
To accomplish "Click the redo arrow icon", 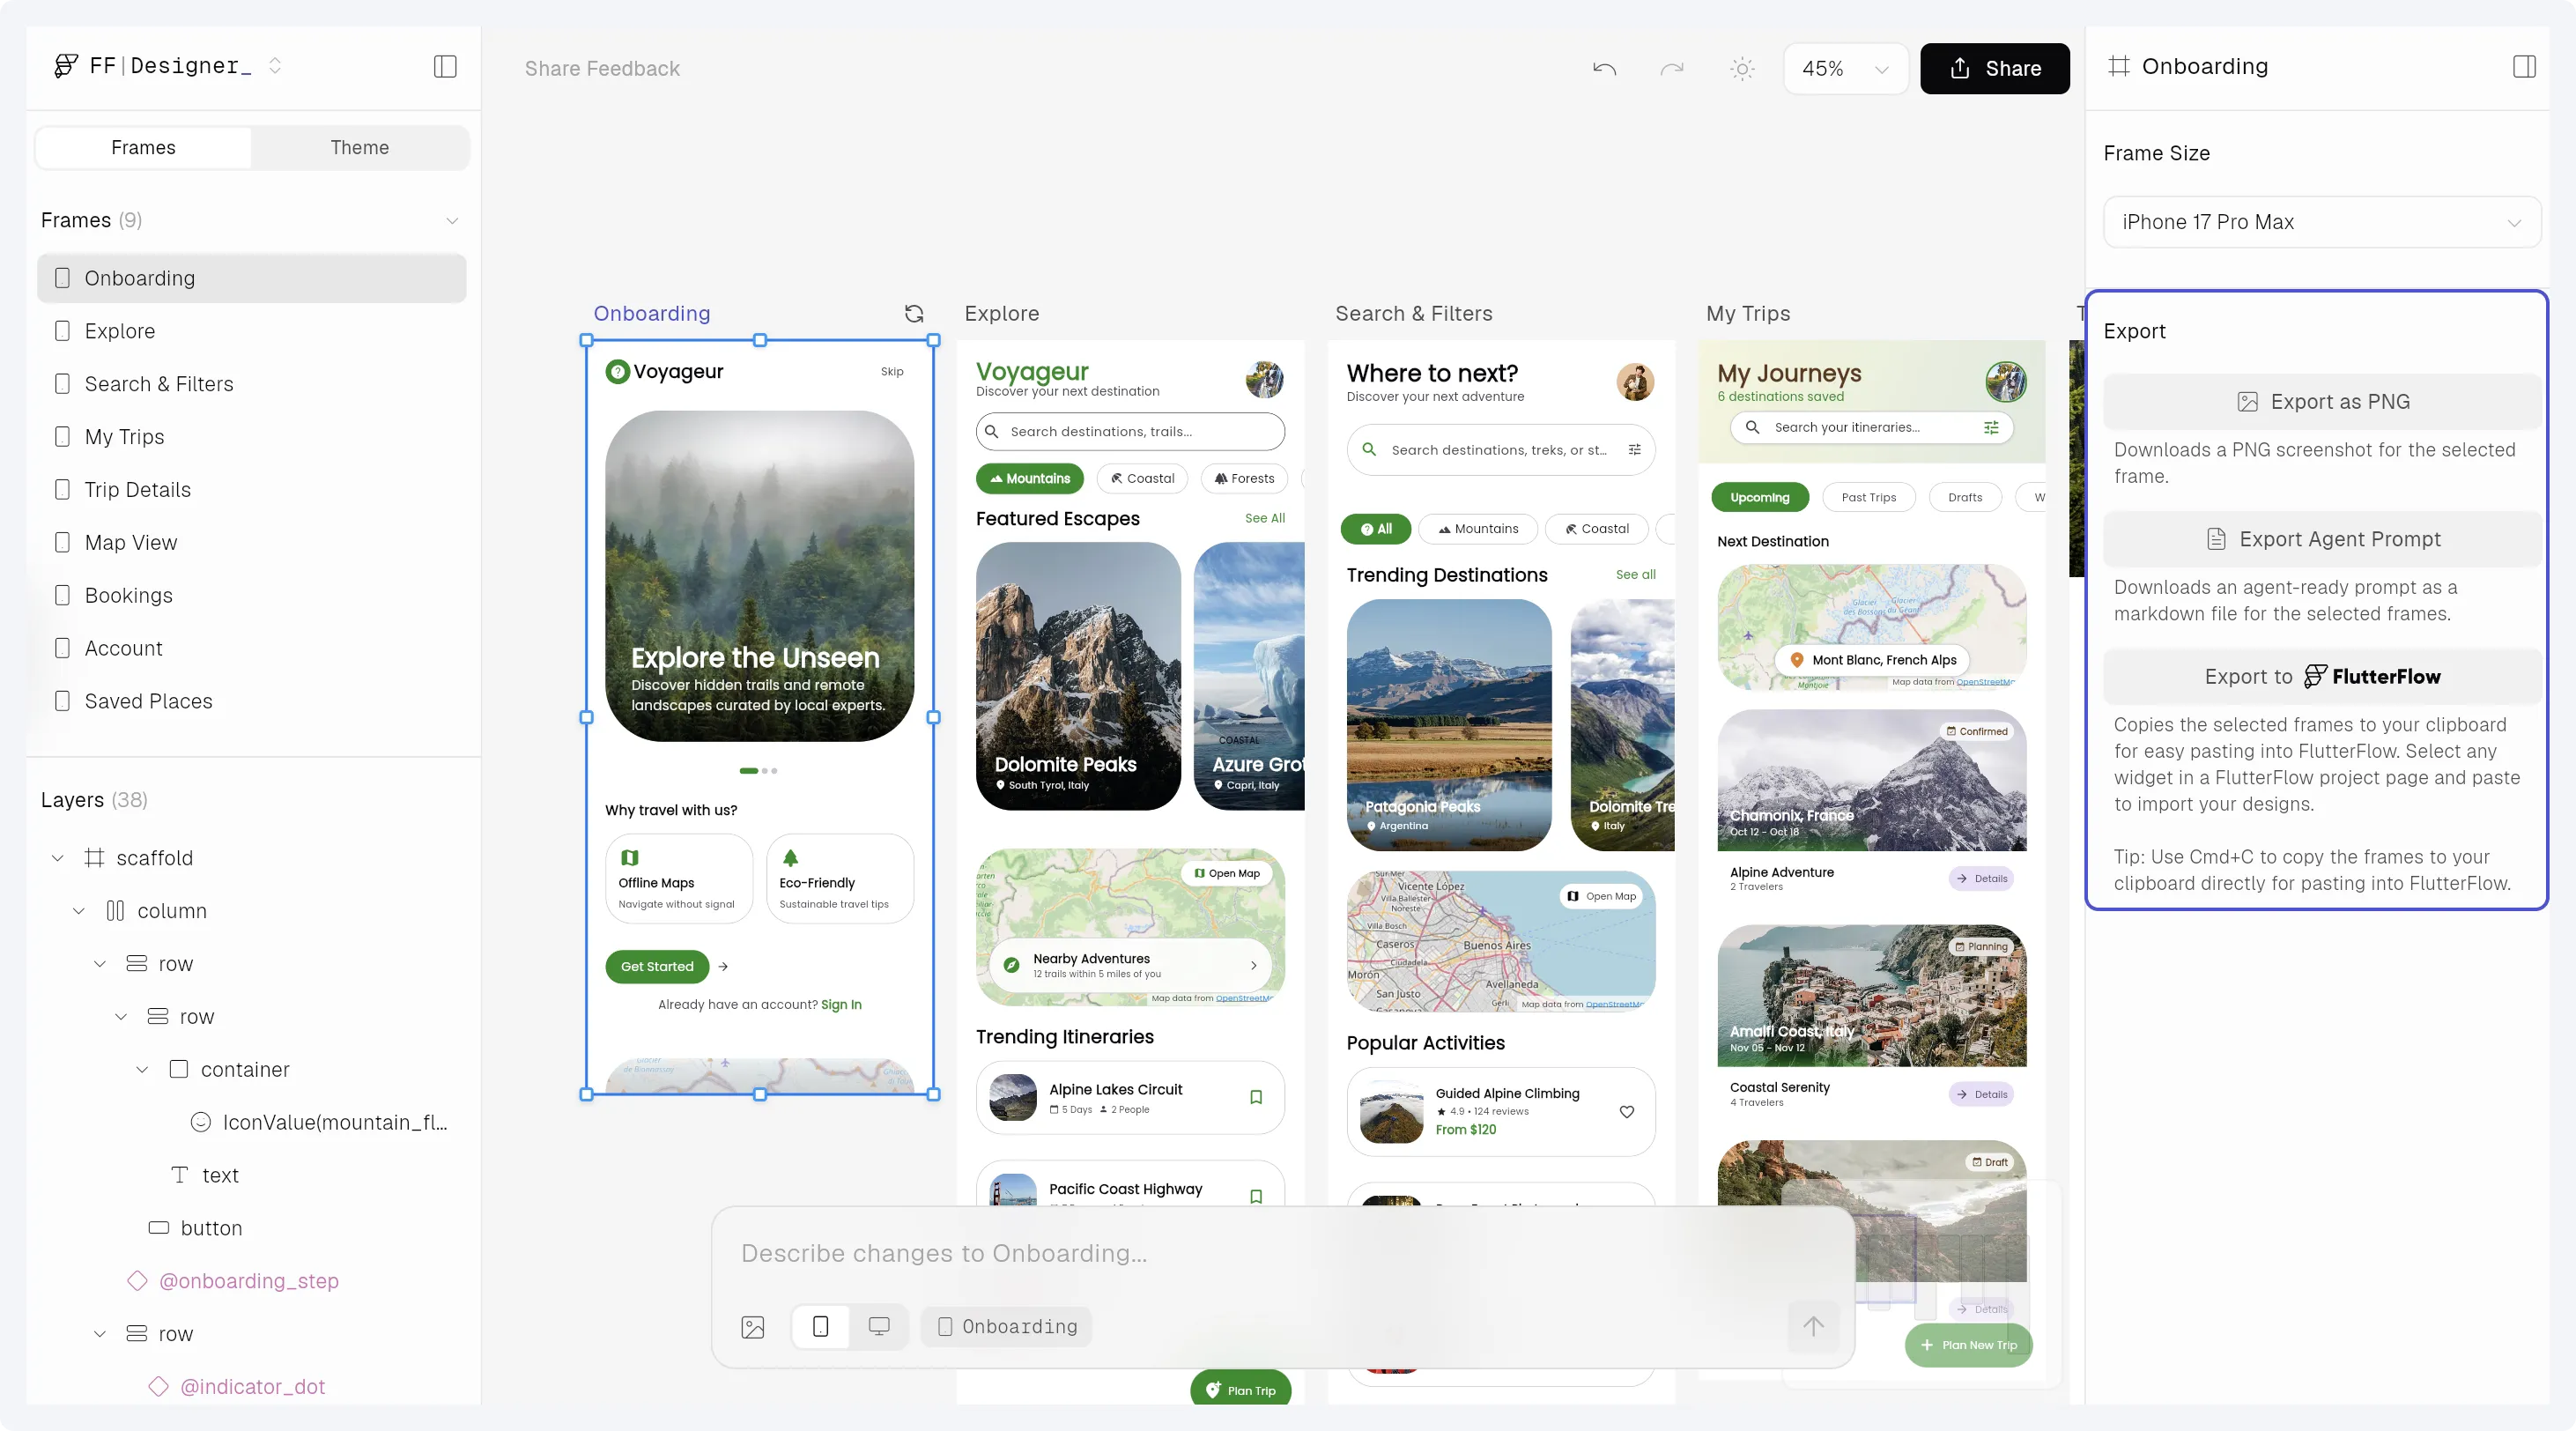I will click(1672, 68).
